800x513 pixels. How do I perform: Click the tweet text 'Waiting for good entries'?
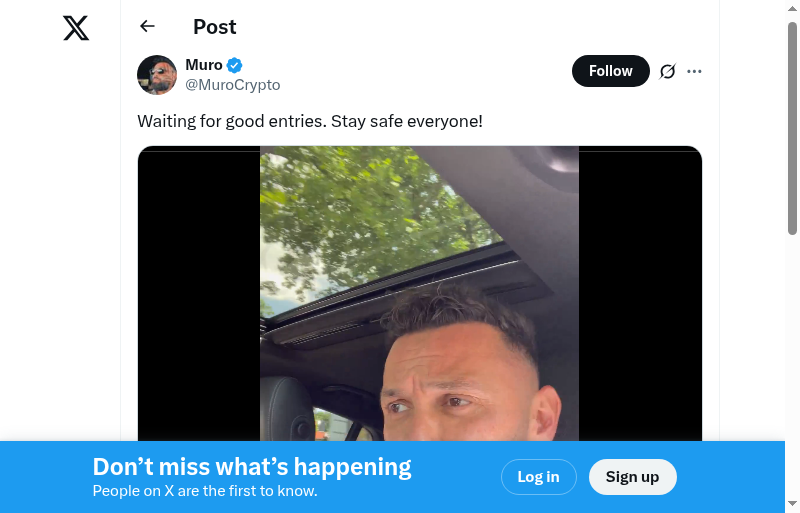point(232,121)
